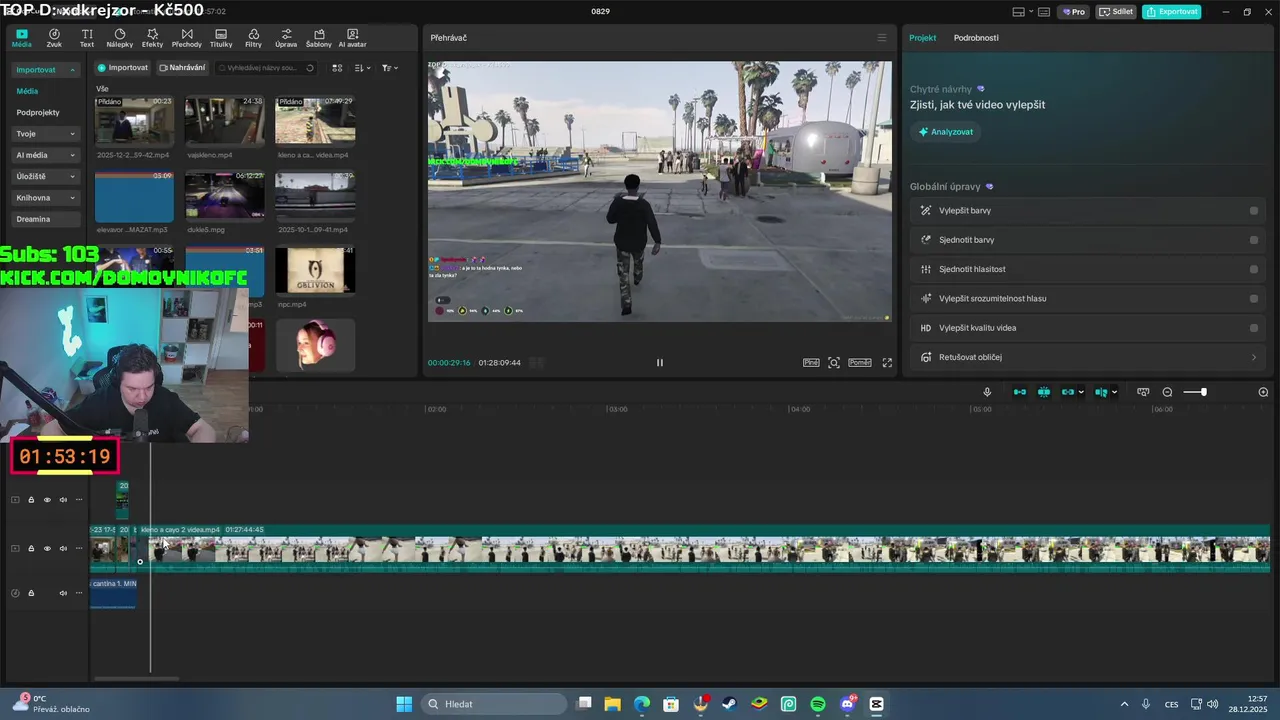Click the zoom in timeline magnifier icon

tap(1263, 392)
